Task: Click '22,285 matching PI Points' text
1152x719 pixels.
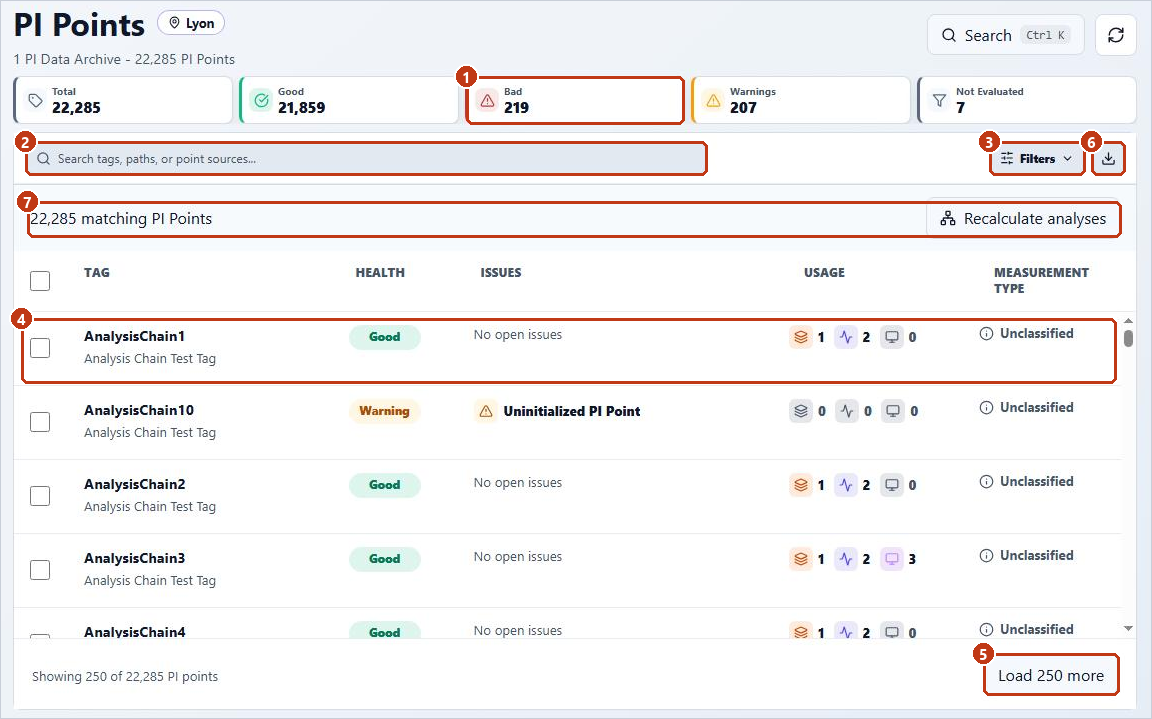Action: 121,219
